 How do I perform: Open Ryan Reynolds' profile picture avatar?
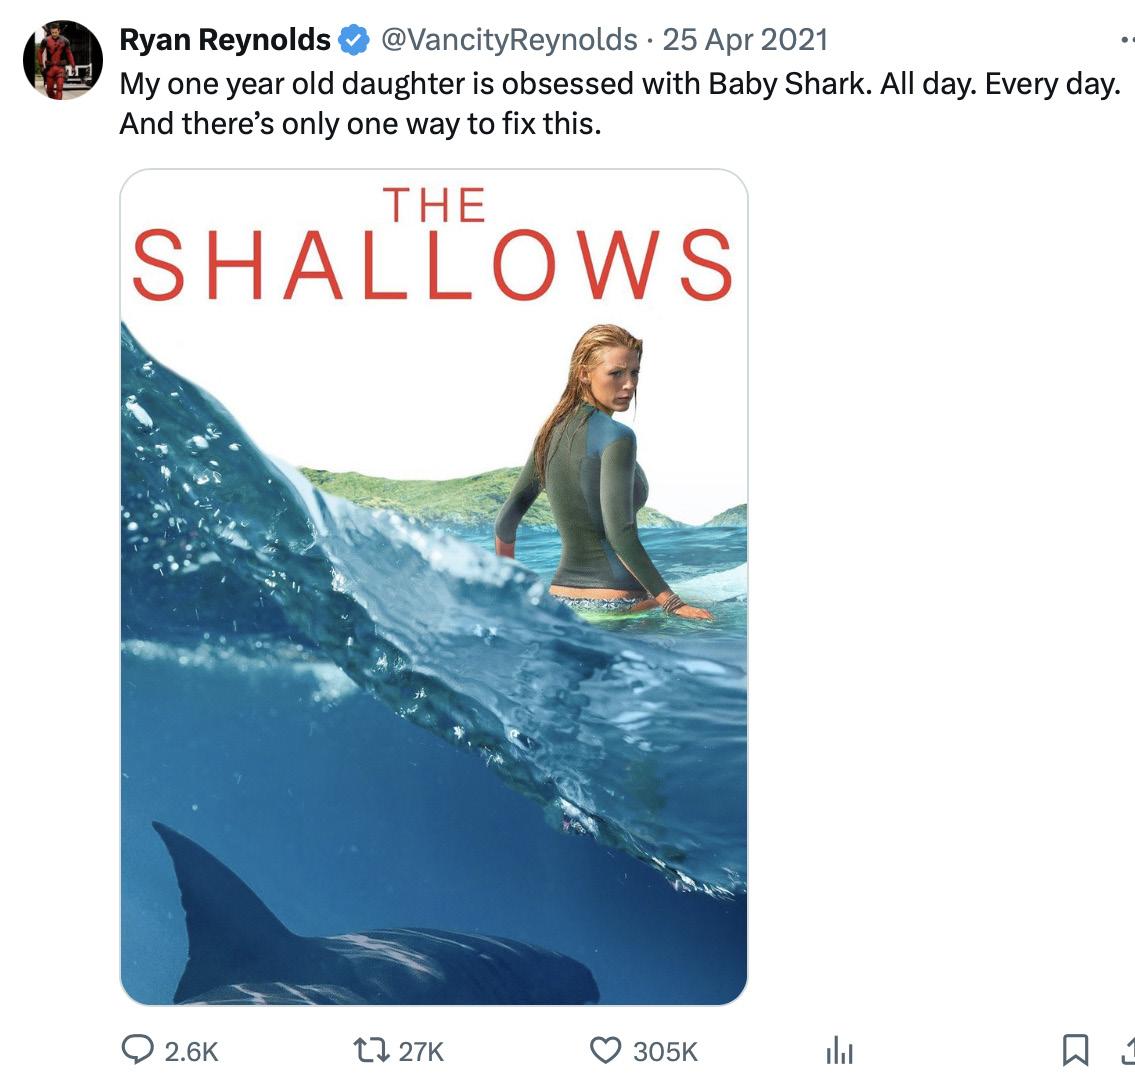(63, 60)
